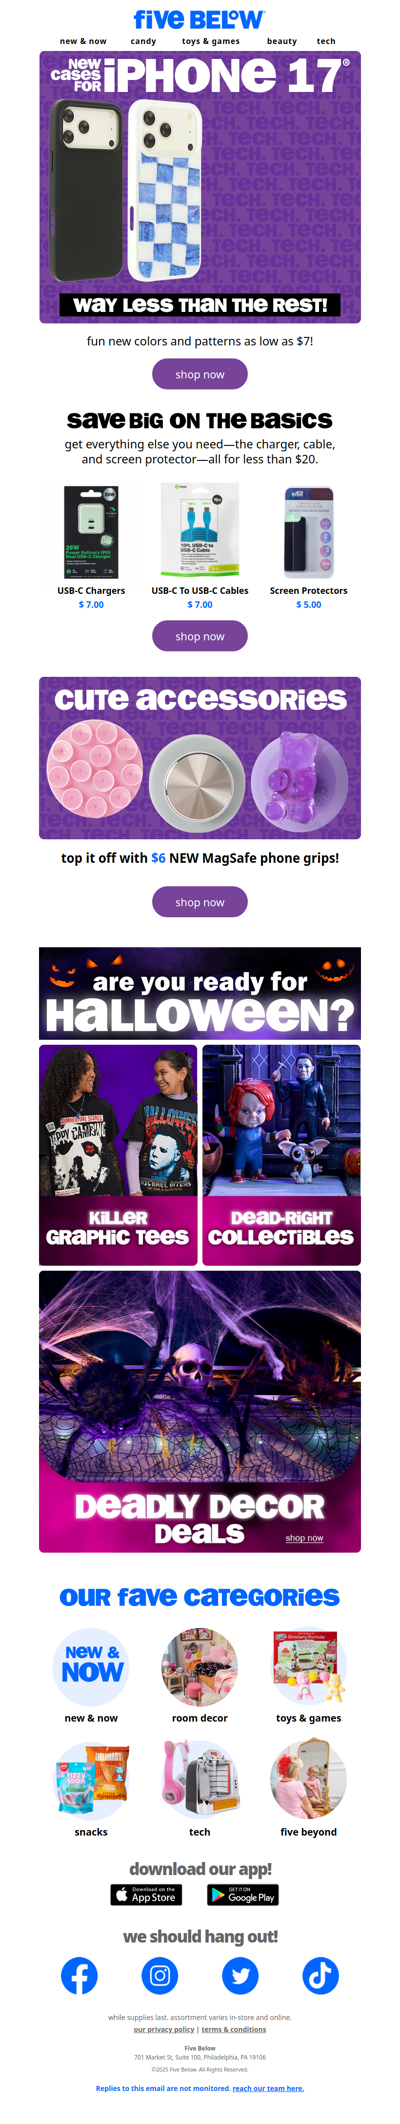400x2124 pixels.
Task: Click shop now below MagSafe phone grips
Action: (x=200, y=902)
